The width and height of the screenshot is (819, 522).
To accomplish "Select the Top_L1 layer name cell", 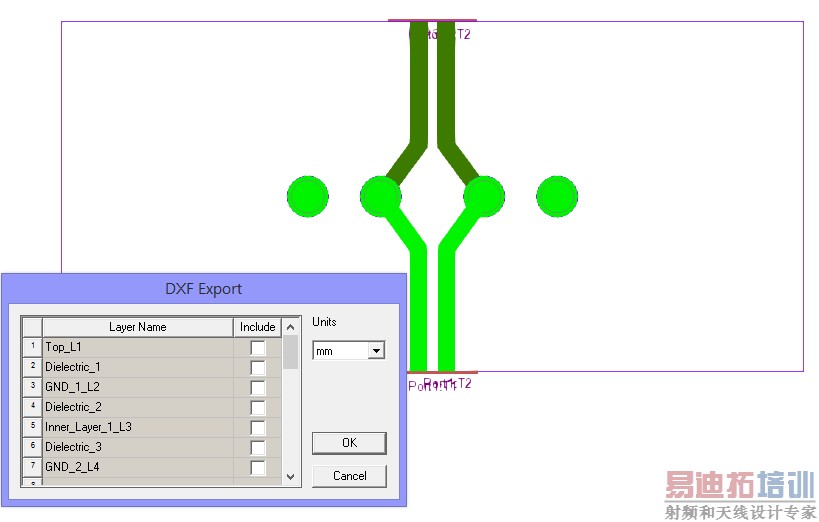I will [x=138, y=347].
